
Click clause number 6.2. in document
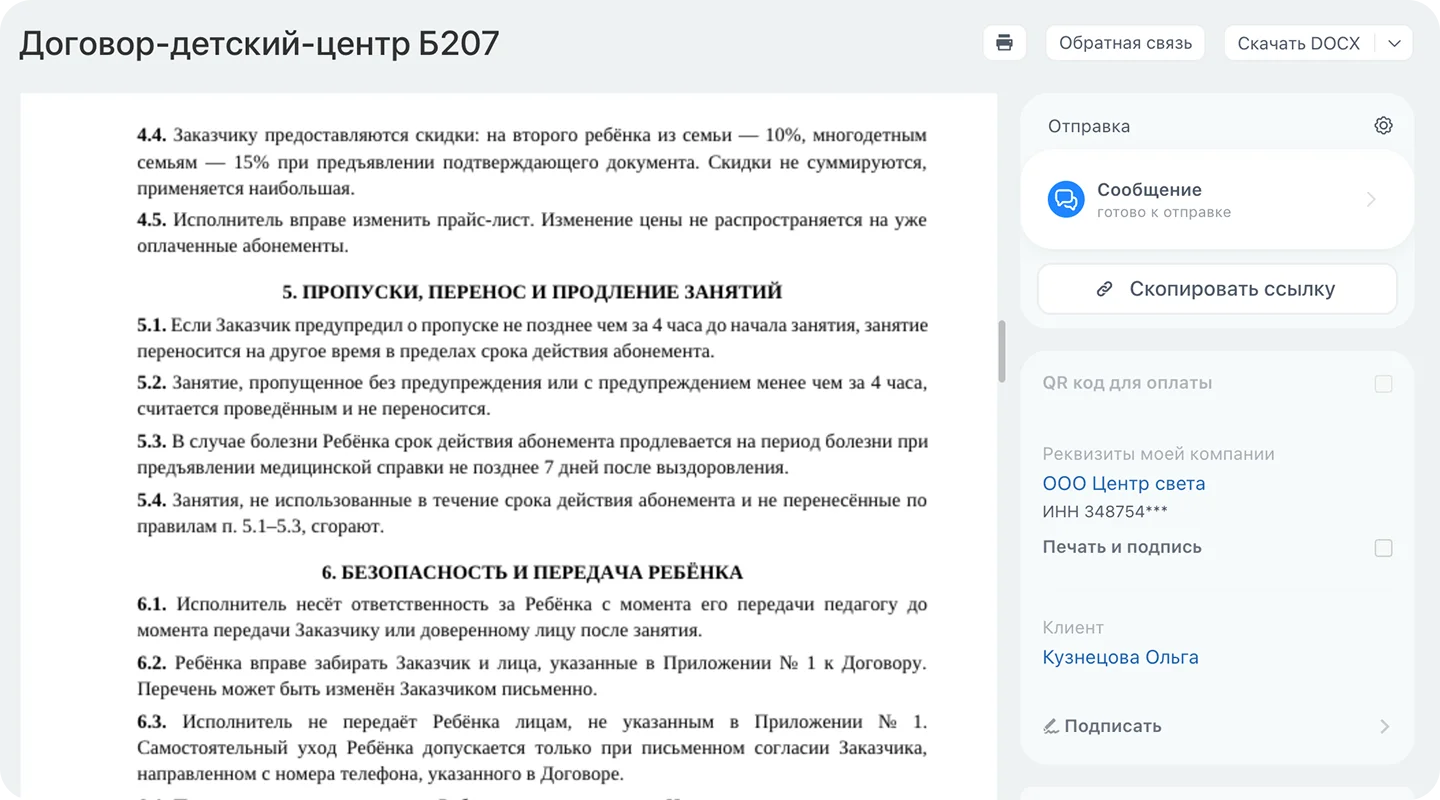point(152,663)
